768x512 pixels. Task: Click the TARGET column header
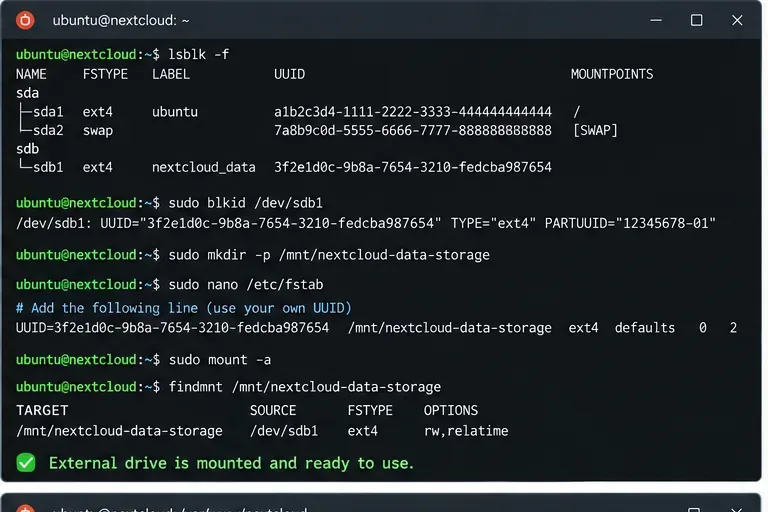(42, 410)
